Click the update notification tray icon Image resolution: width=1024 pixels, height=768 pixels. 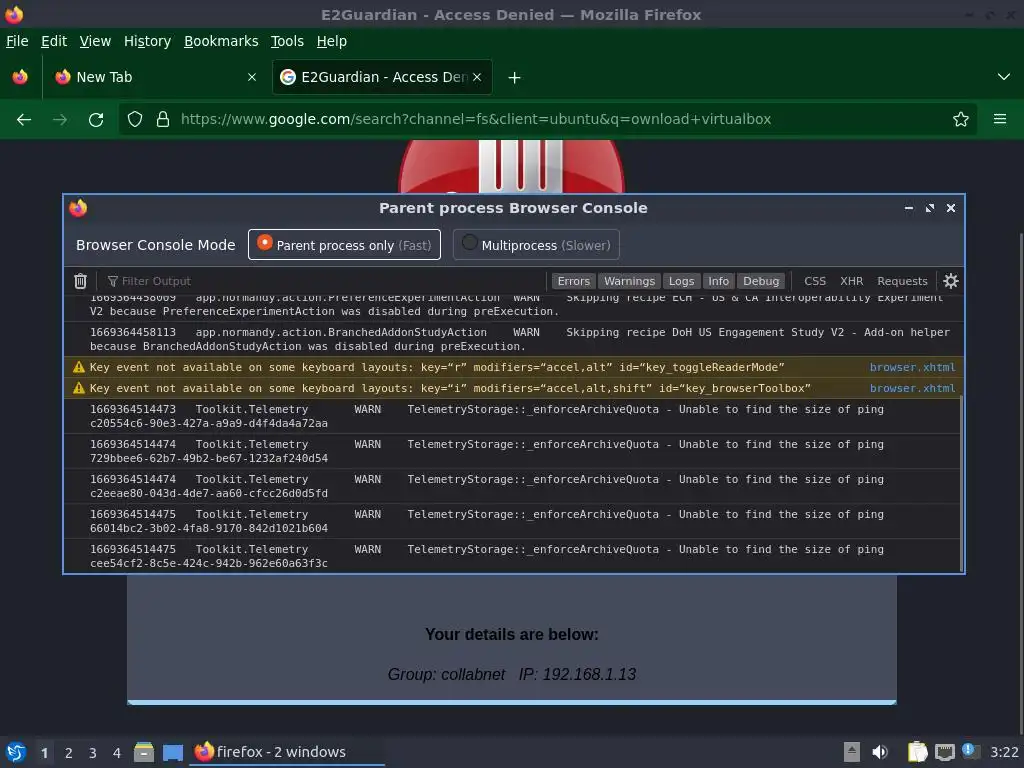[970, 751]
